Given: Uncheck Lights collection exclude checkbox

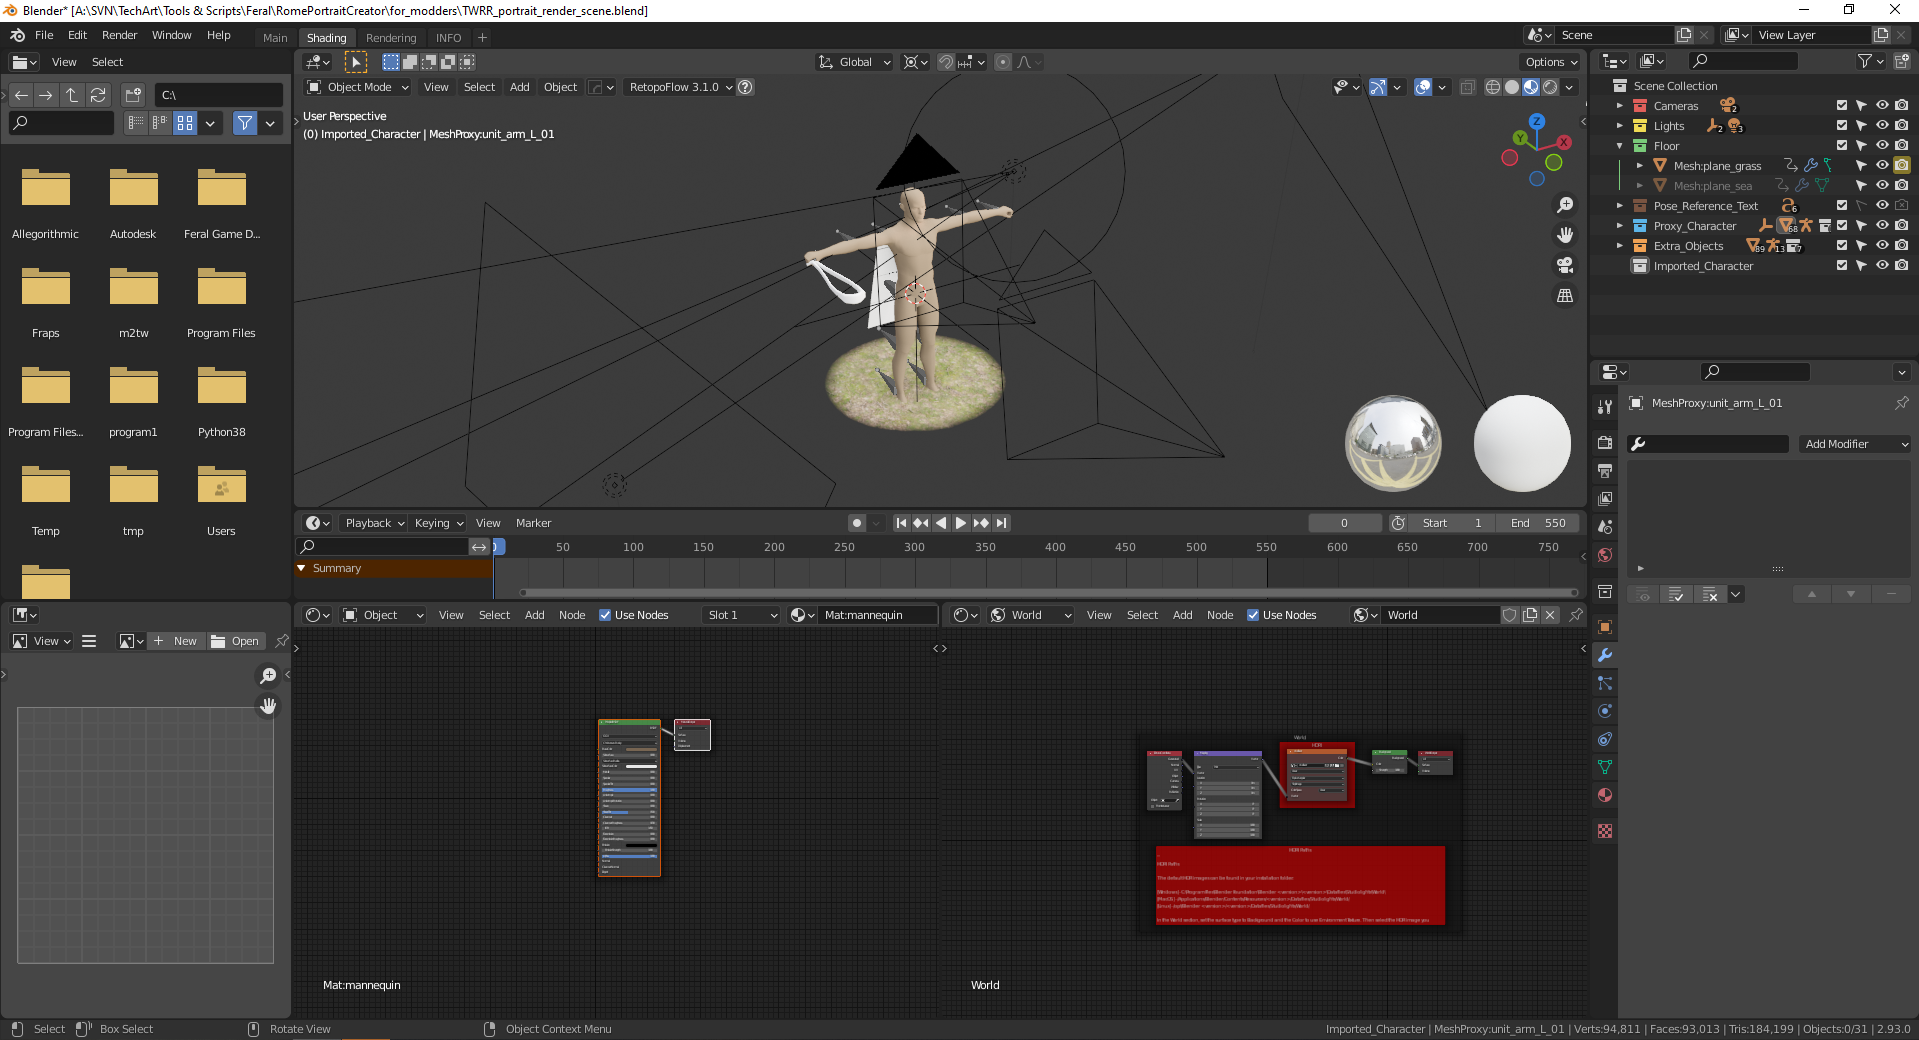Looking at the screenshot, I should [1842, 126].
